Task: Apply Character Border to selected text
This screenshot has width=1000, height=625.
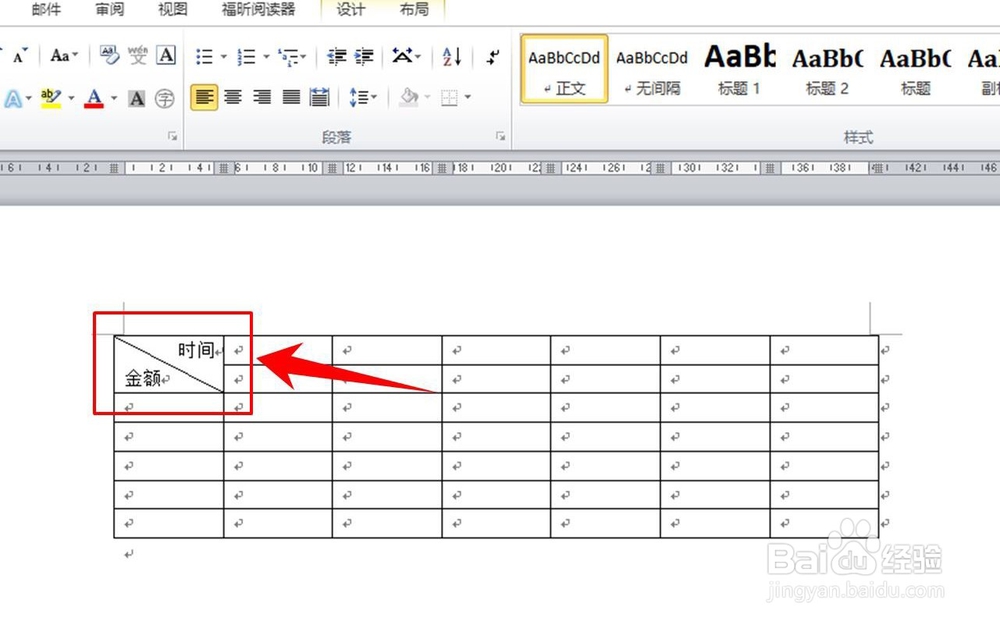Action: pos(166,54)
